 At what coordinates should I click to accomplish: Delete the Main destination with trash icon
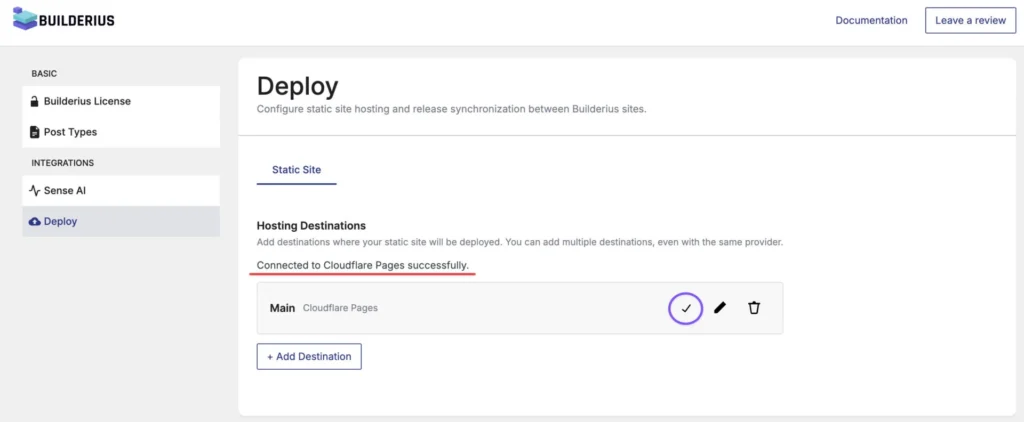pos(754,308)
